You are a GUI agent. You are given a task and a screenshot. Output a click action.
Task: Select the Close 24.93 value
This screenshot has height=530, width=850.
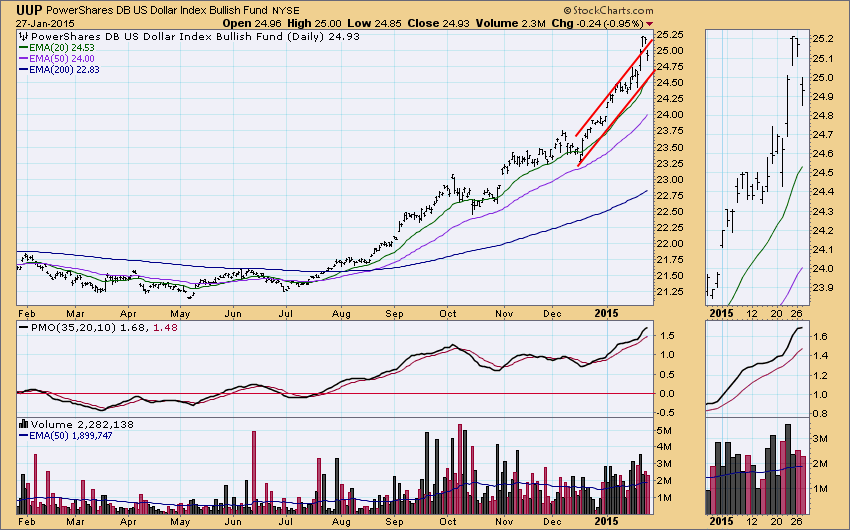tap(439, 23)
